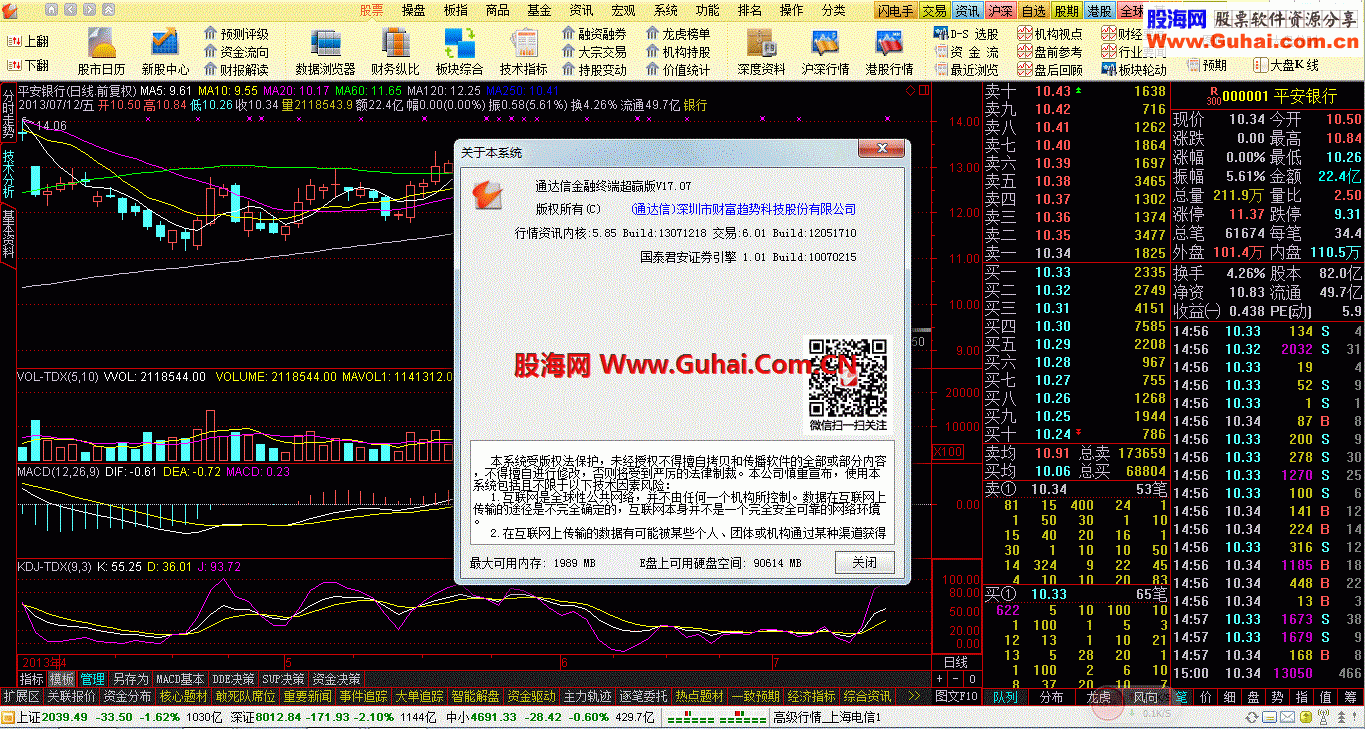
Task: Open the 港股行情 Hong Kong quotes icon
Action: click(889, 52)
